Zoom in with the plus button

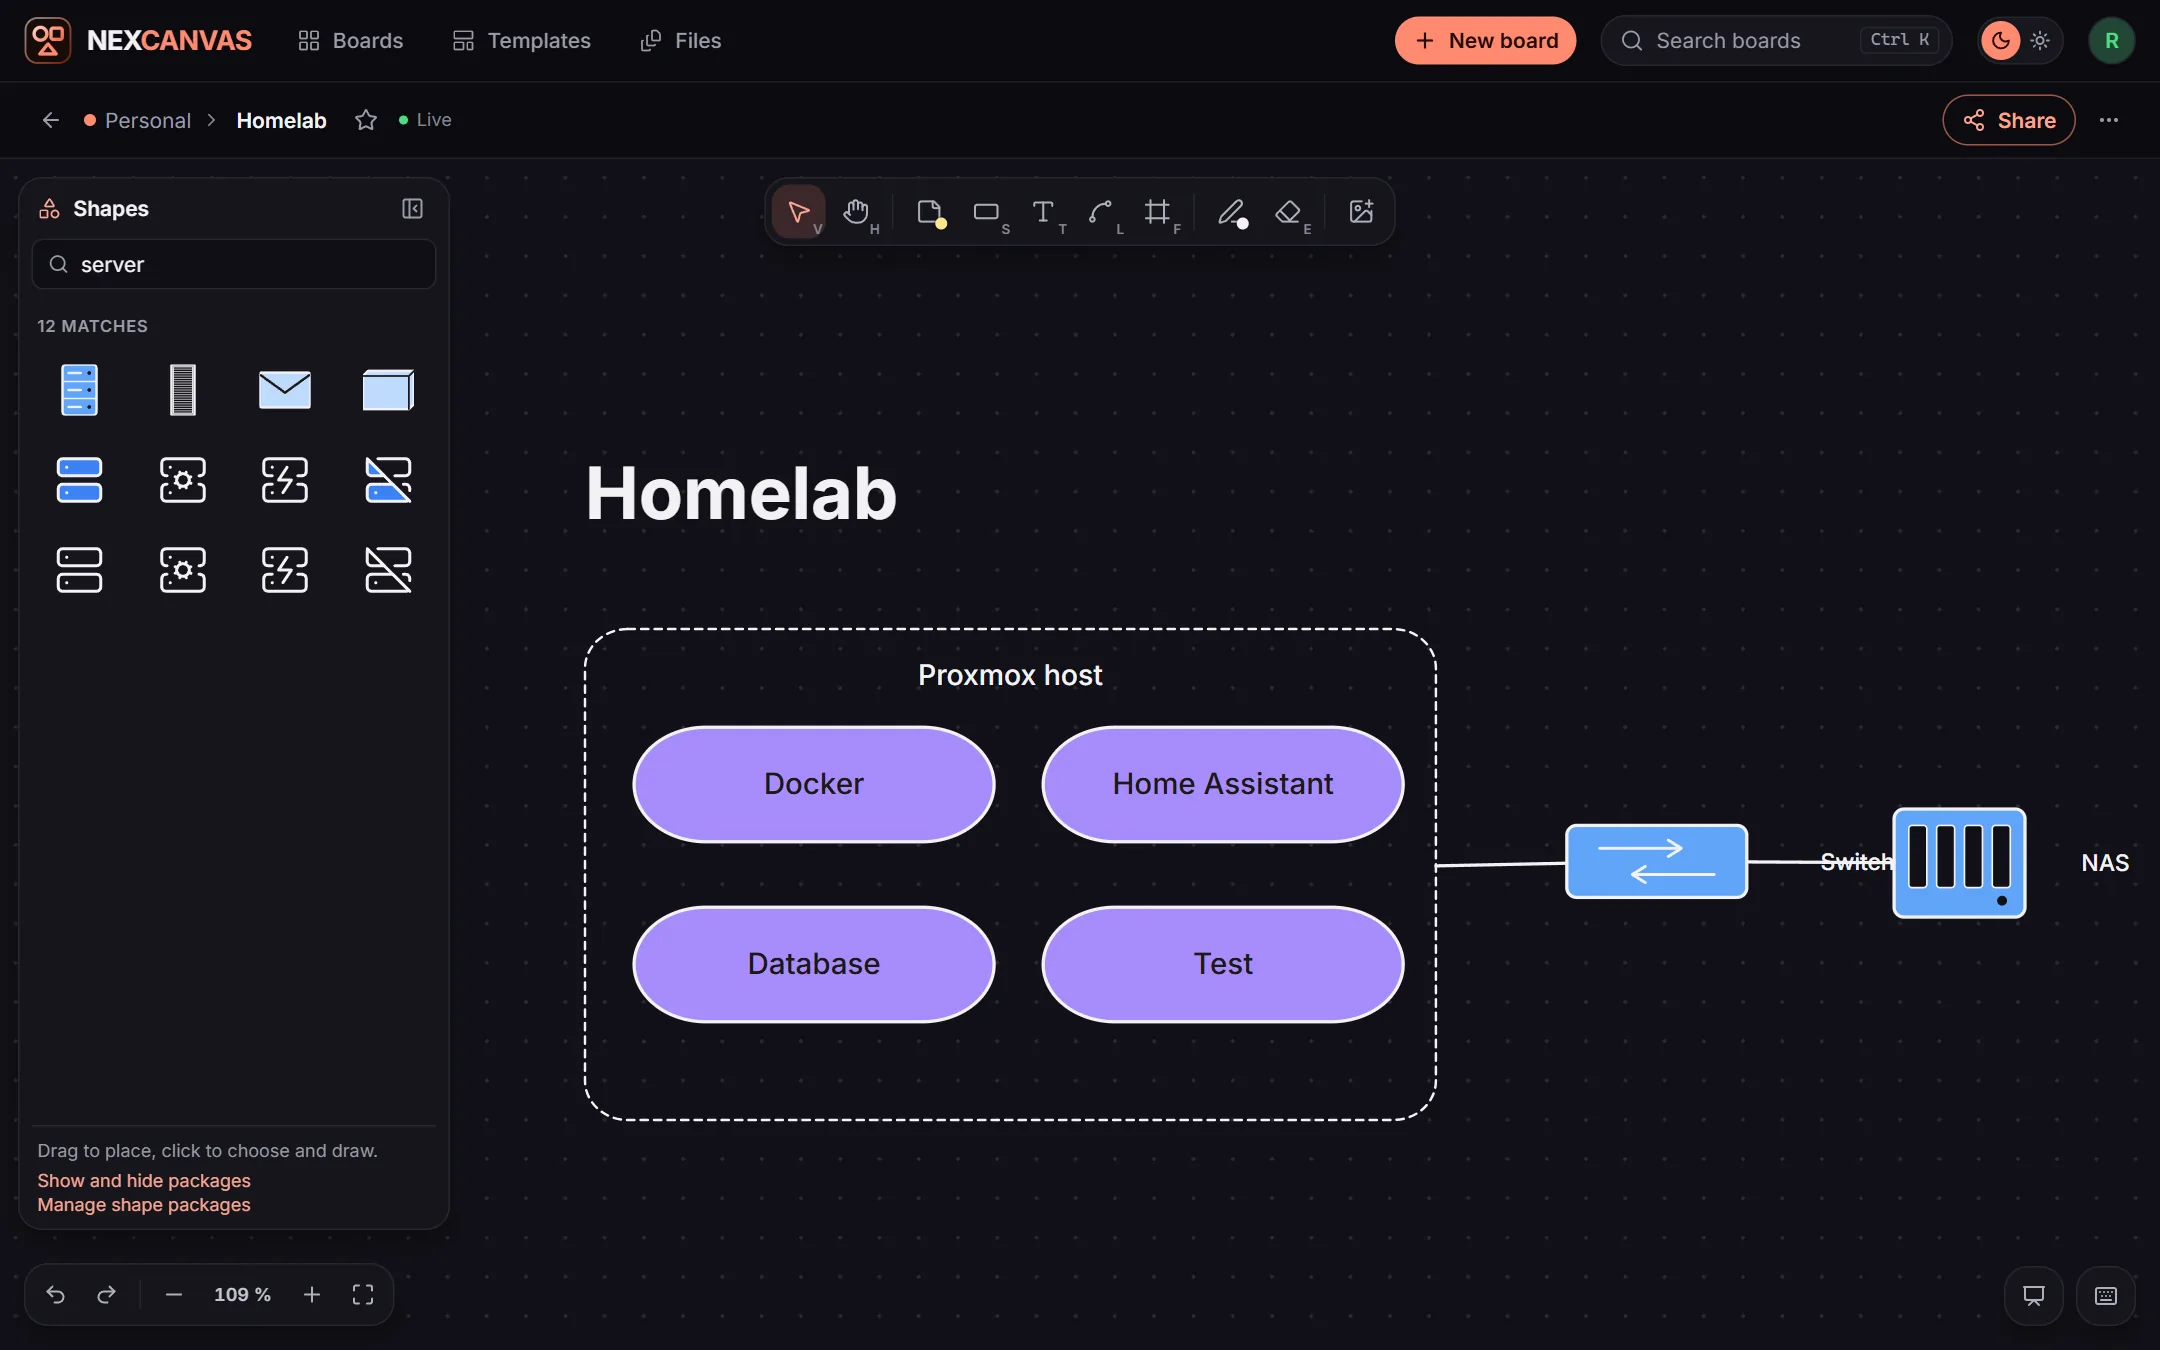(312, 1295)
